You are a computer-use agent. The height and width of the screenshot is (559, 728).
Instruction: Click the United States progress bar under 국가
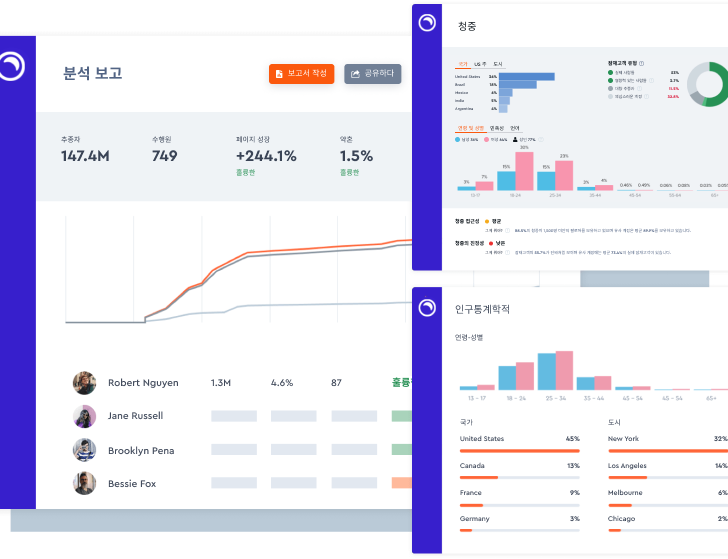click(x=519, y=450)
